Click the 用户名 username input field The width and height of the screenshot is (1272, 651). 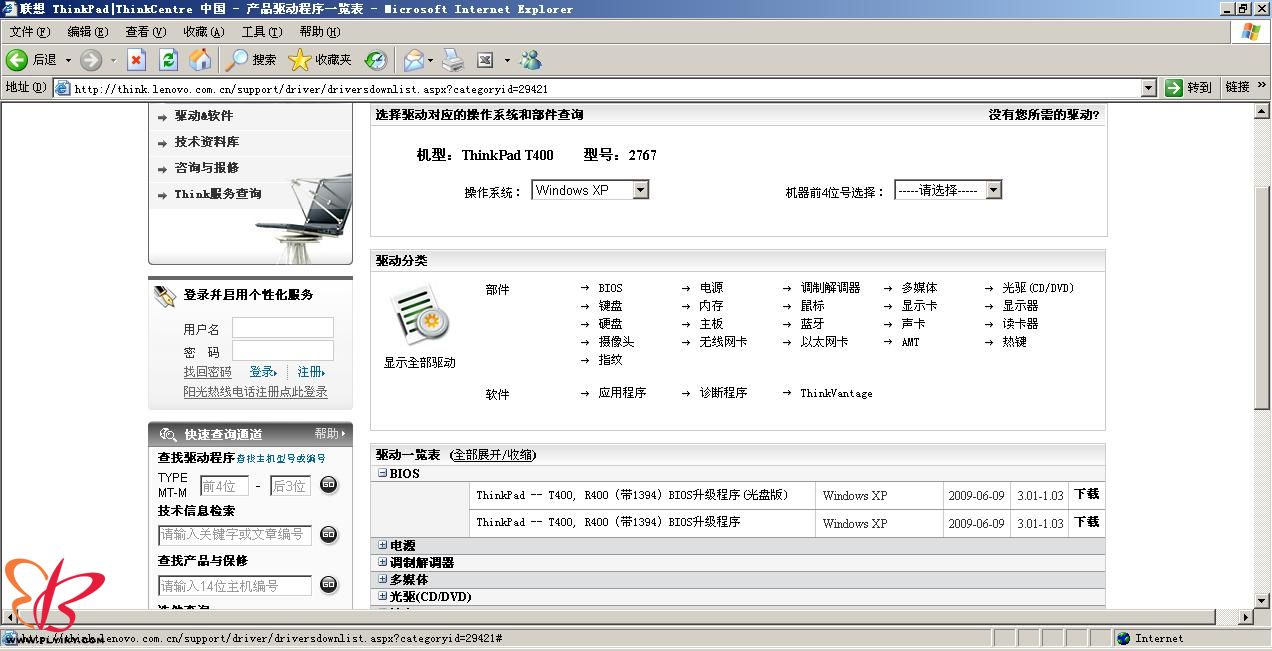pos(283,328)
